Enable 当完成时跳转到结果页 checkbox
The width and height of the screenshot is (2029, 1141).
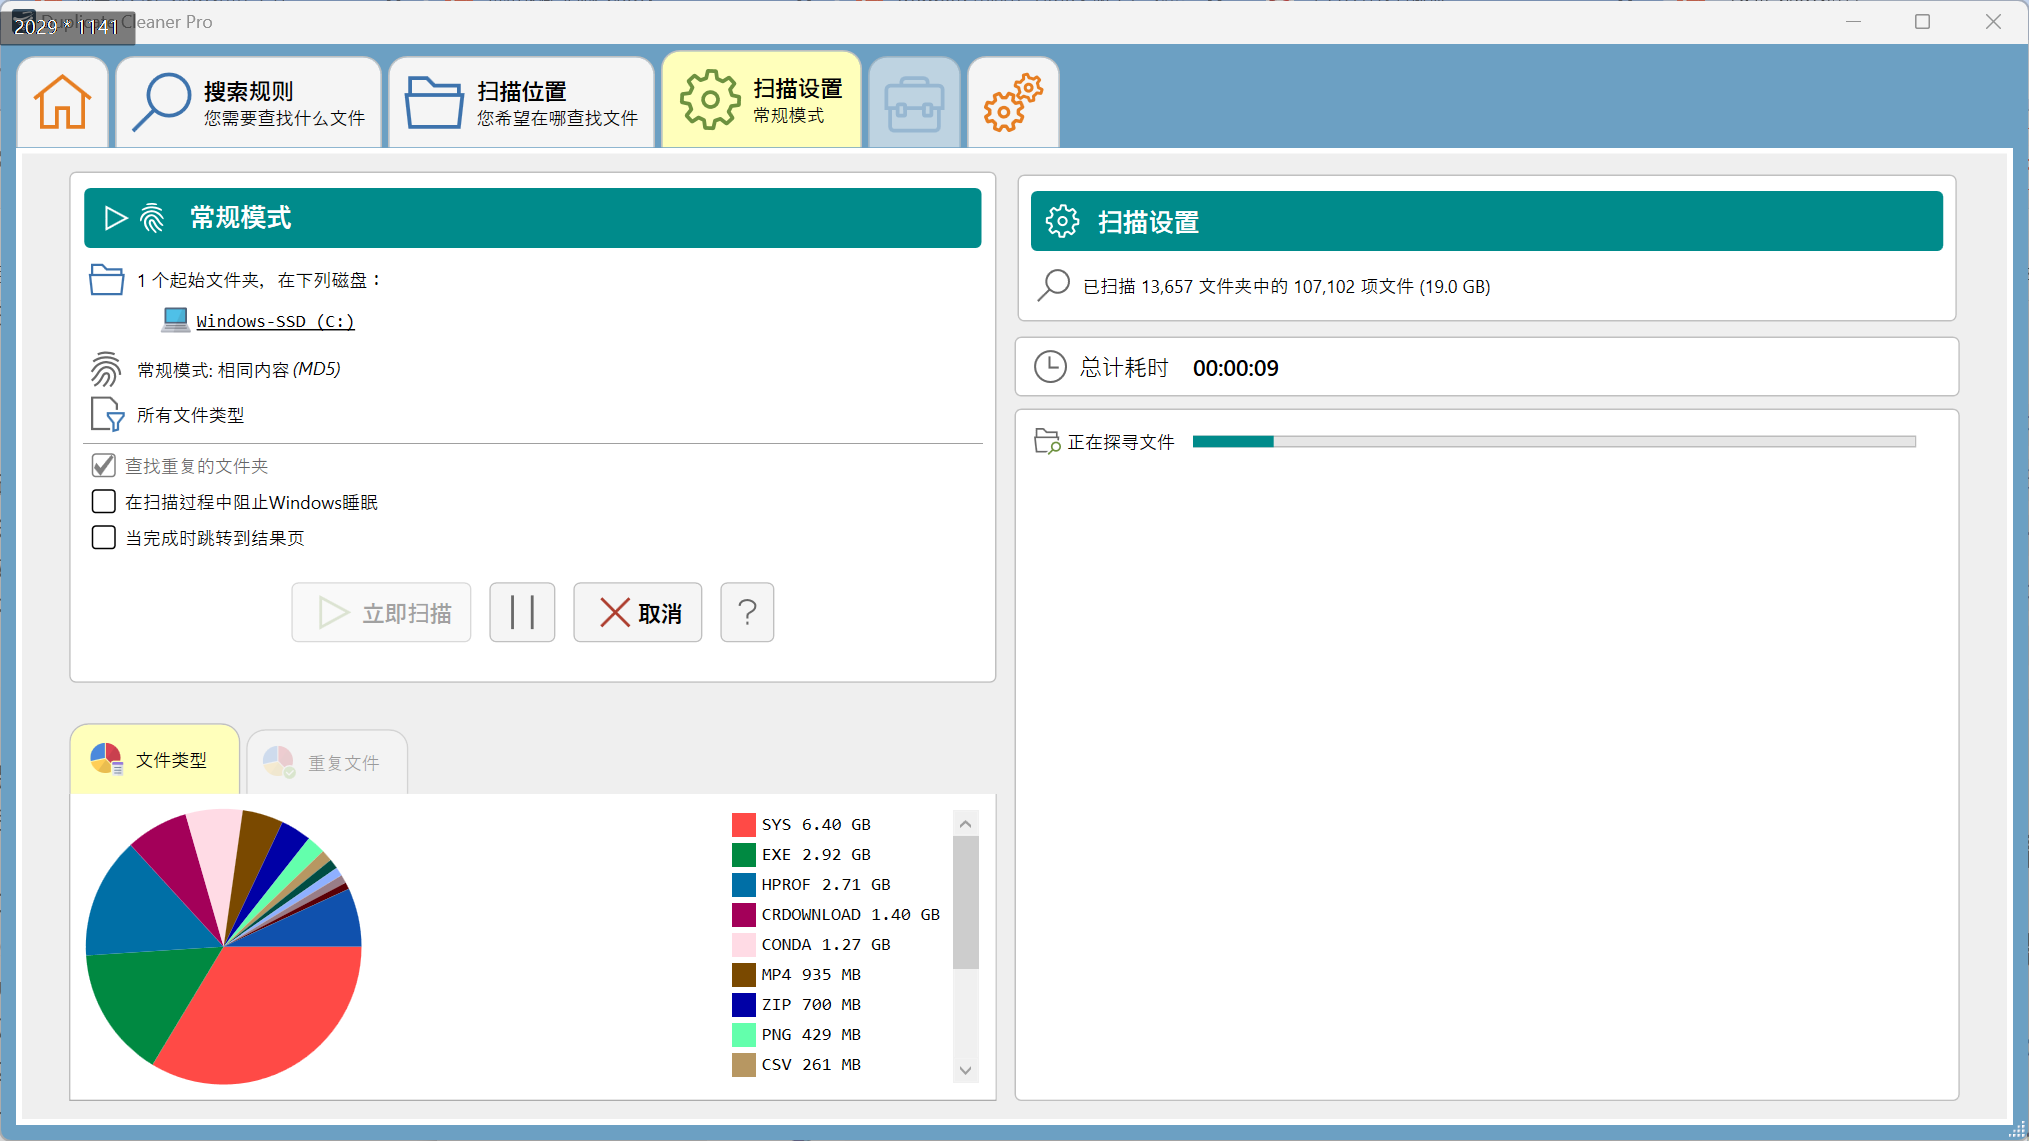(x=103, y=537)
